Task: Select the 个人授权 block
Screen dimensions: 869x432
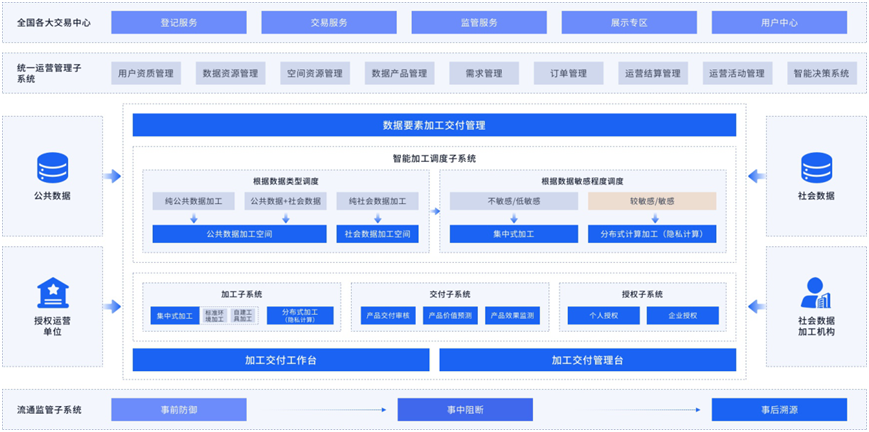Action: (x=604, y=316)
